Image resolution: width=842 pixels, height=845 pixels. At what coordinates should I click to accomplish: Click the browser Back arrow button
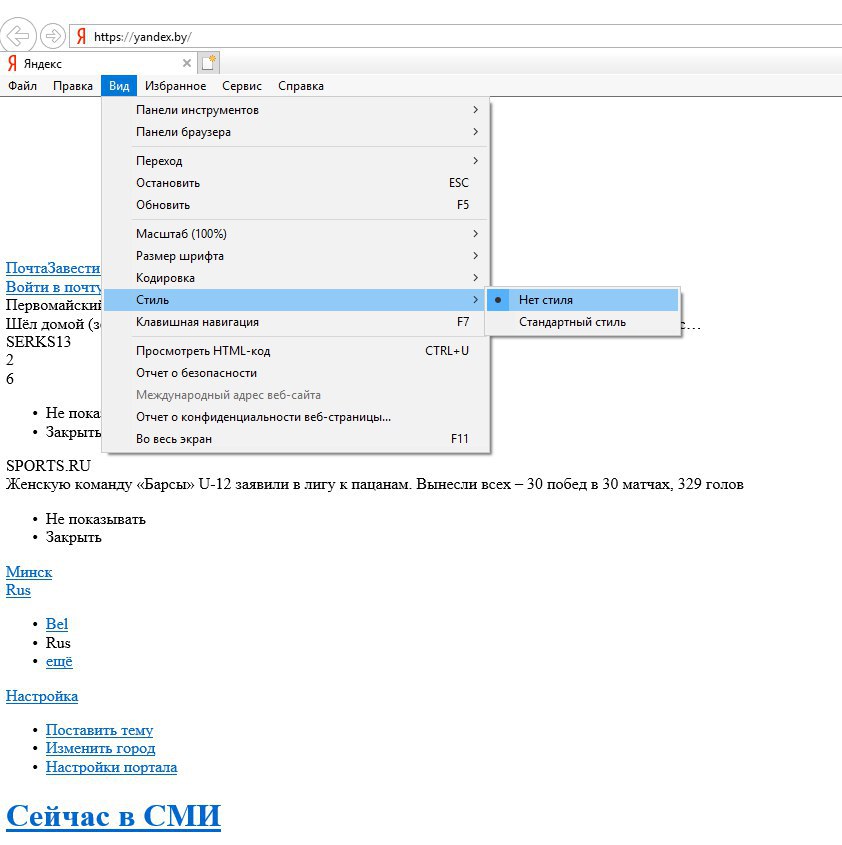(18, 36)
